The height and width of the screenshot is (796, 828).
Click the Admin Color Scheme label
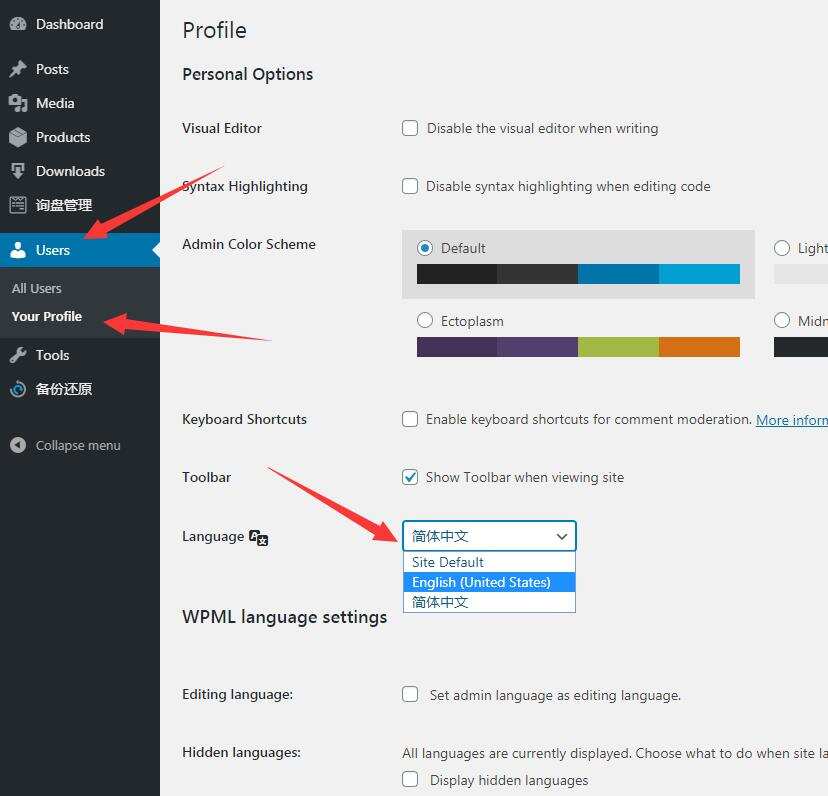[x=249, y=244]
